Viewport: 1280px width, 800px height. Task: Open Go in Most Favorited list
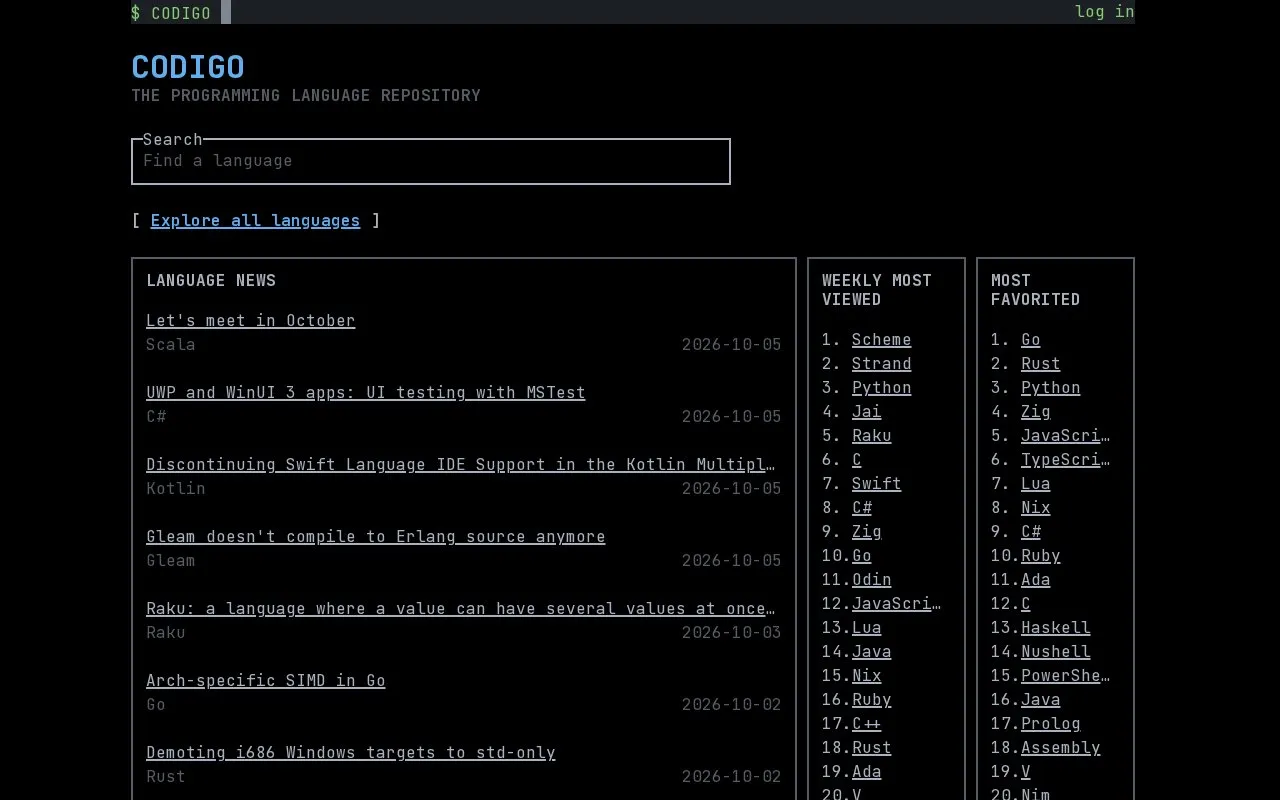[x=1030, y=340]
